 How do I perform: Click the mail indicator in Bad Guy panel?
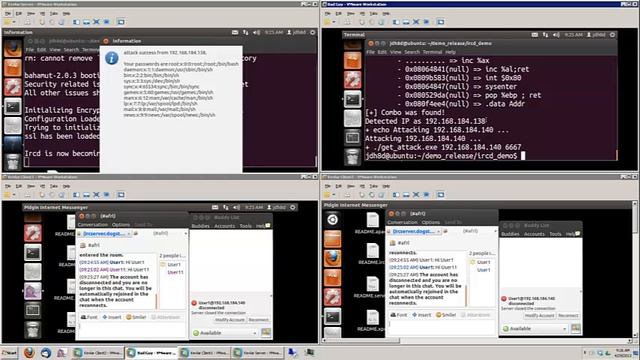(535, 35)
